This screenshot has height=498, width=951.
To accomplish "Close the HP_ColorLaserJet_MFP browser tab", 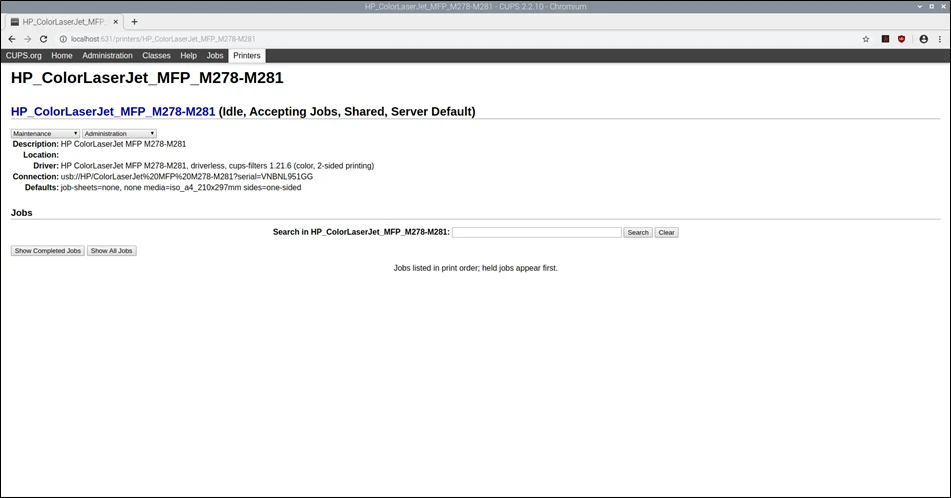I will (x=116, y=22).
